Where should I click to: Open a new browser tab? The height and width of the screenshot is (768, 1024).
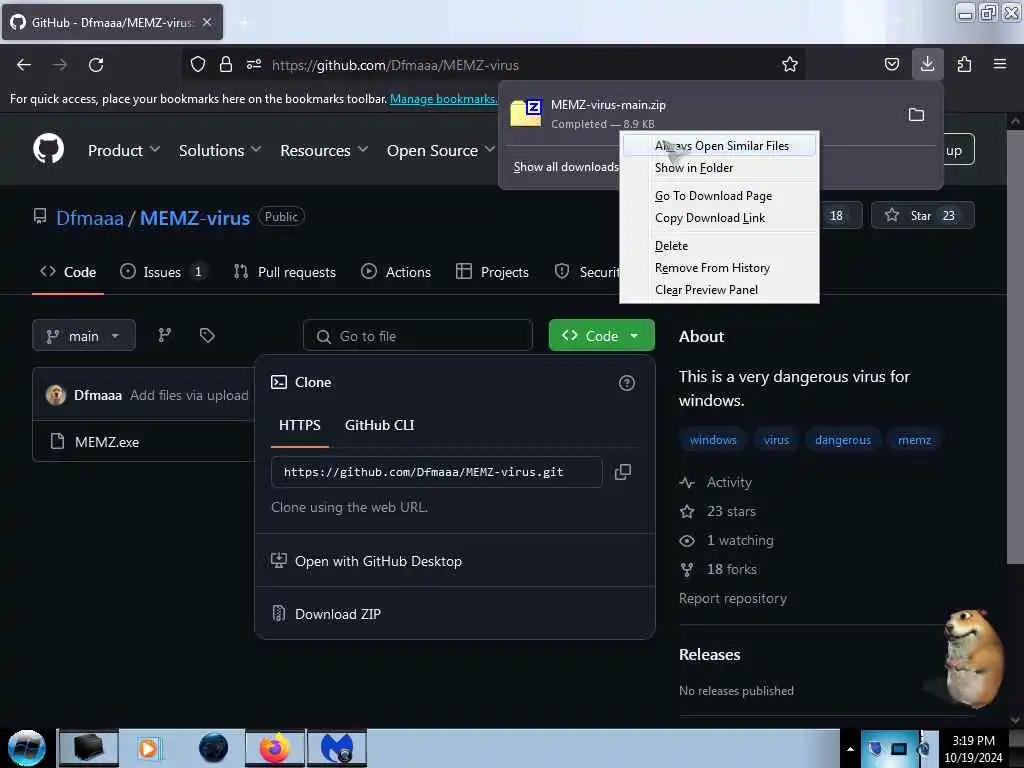pyautogui.click(x=244, y=23)
